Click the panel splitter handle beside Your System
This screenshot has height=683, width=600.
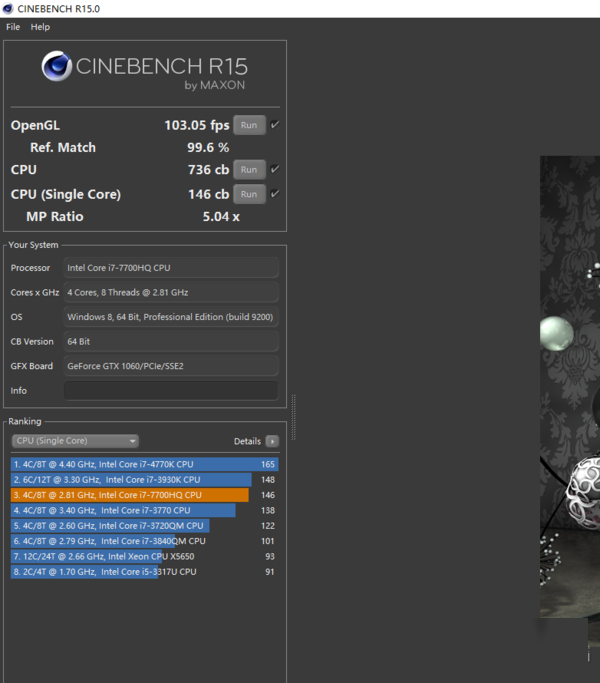[x=294, y=417]
